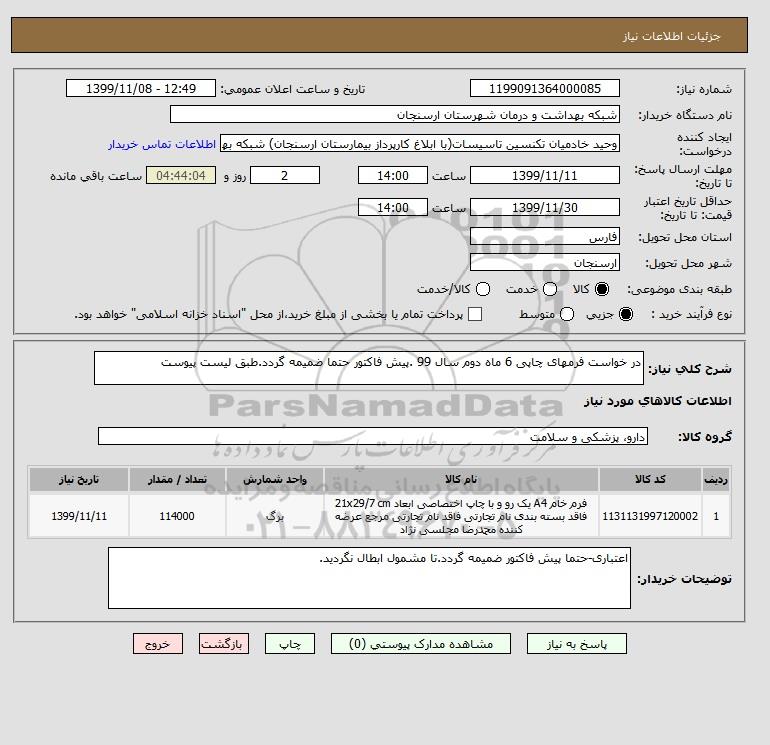The width and height of the screenshot is (770, 745).
Task: Click the response deadline date 1399/11/11 field
Action: 545,175
